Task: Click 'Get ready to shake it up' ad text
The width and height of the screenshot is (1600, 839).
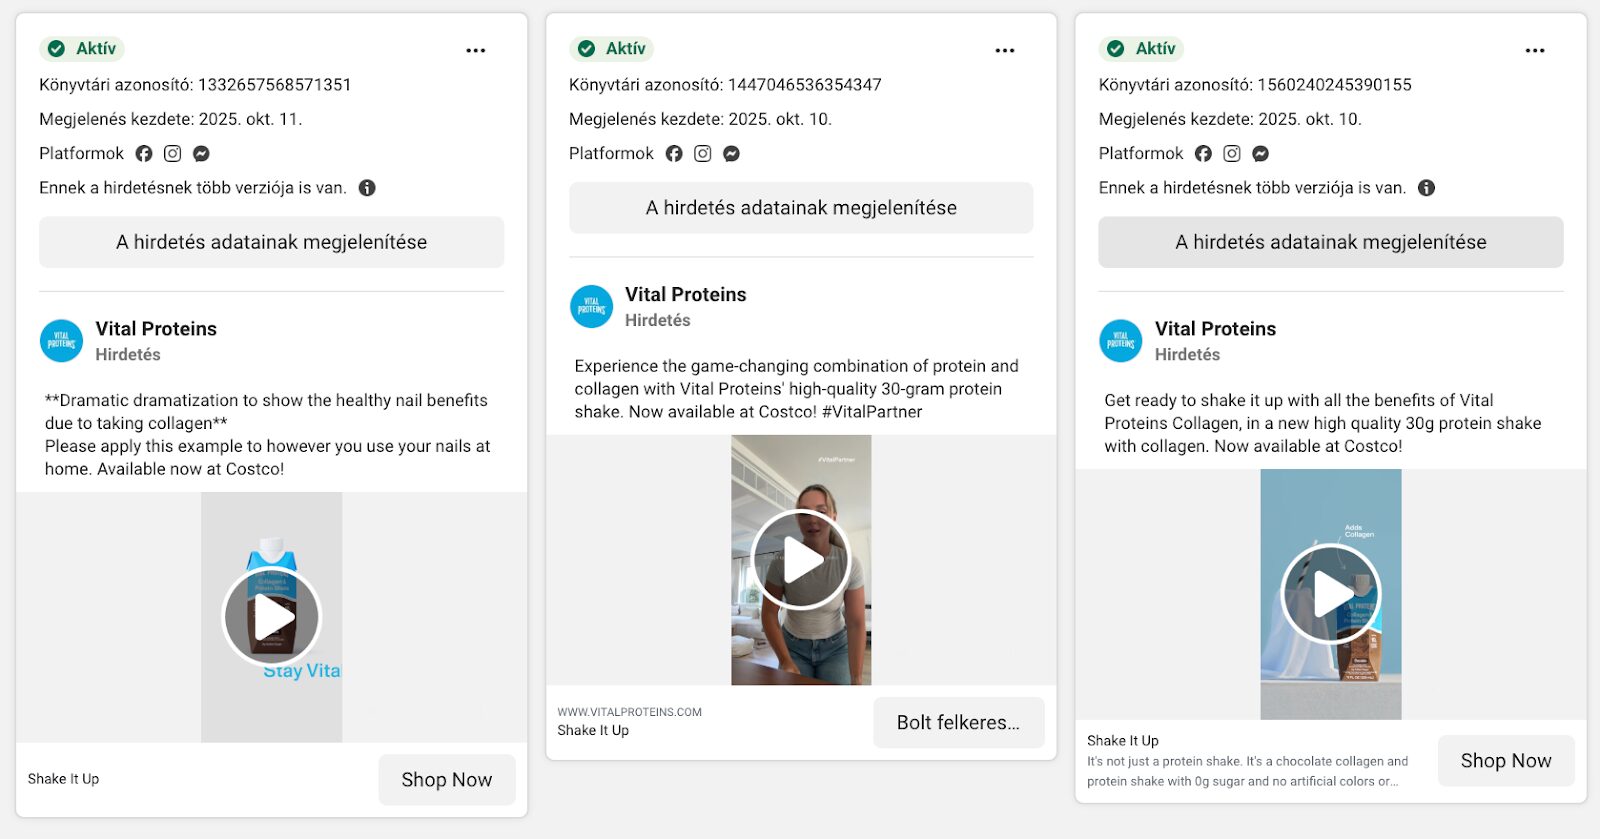Action: point(1323,423)
